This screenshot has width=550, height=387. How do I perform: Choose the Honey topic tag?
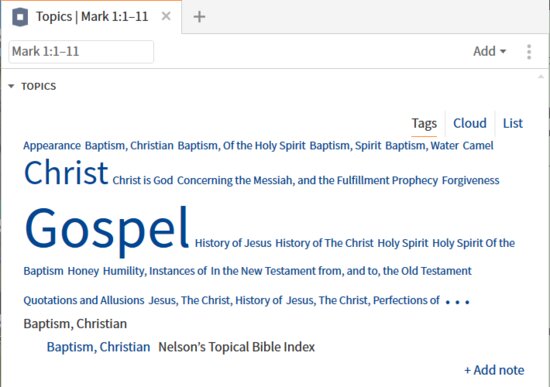point(83,271)
